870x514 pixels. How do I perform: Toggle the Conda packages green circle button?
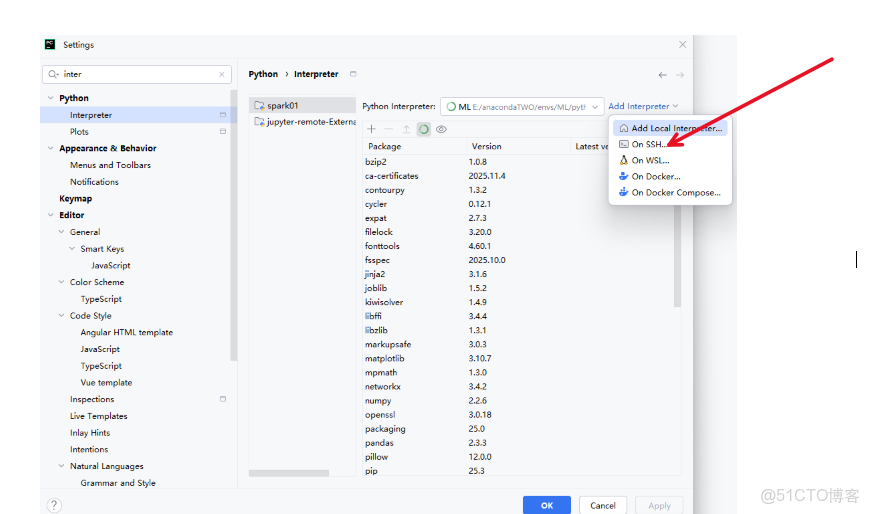(x=423, y=129)
